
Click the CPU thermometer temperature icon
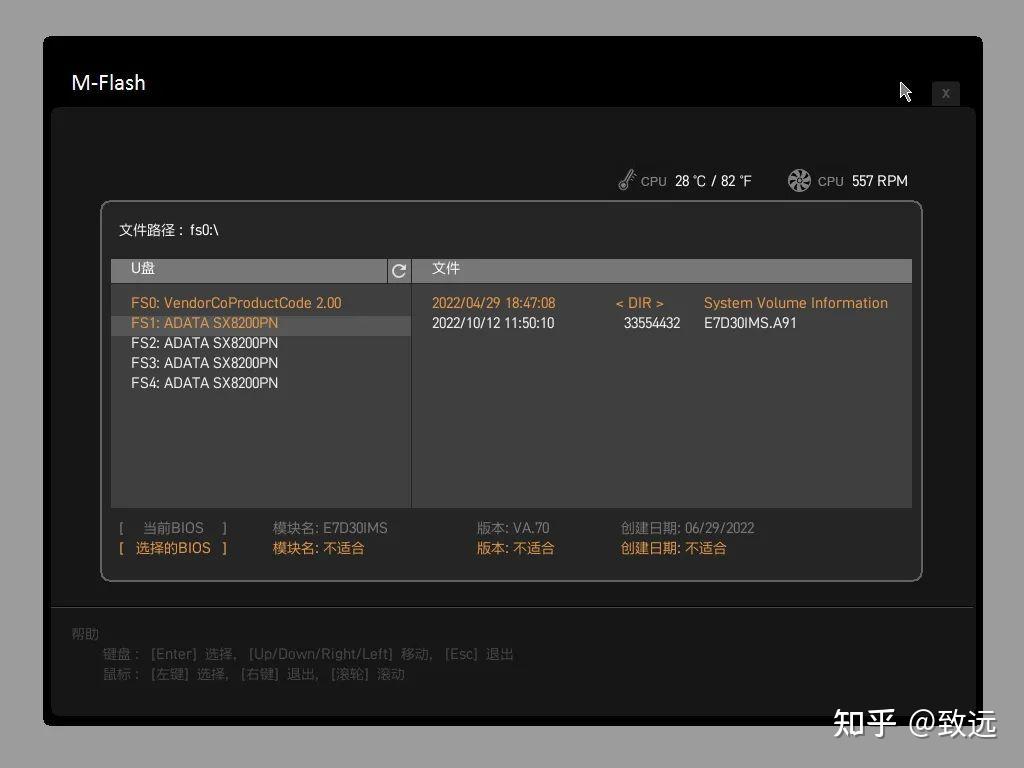pos(627,179)
